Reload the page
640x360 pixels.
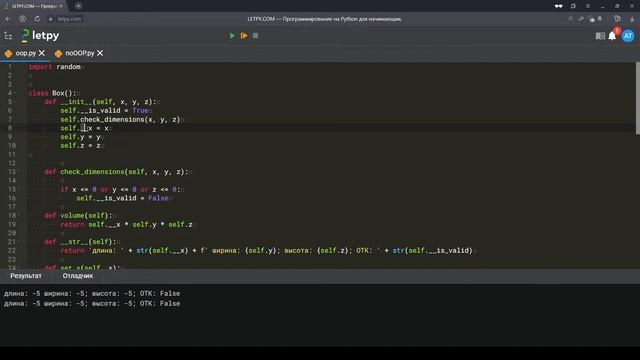click(37, 19)
